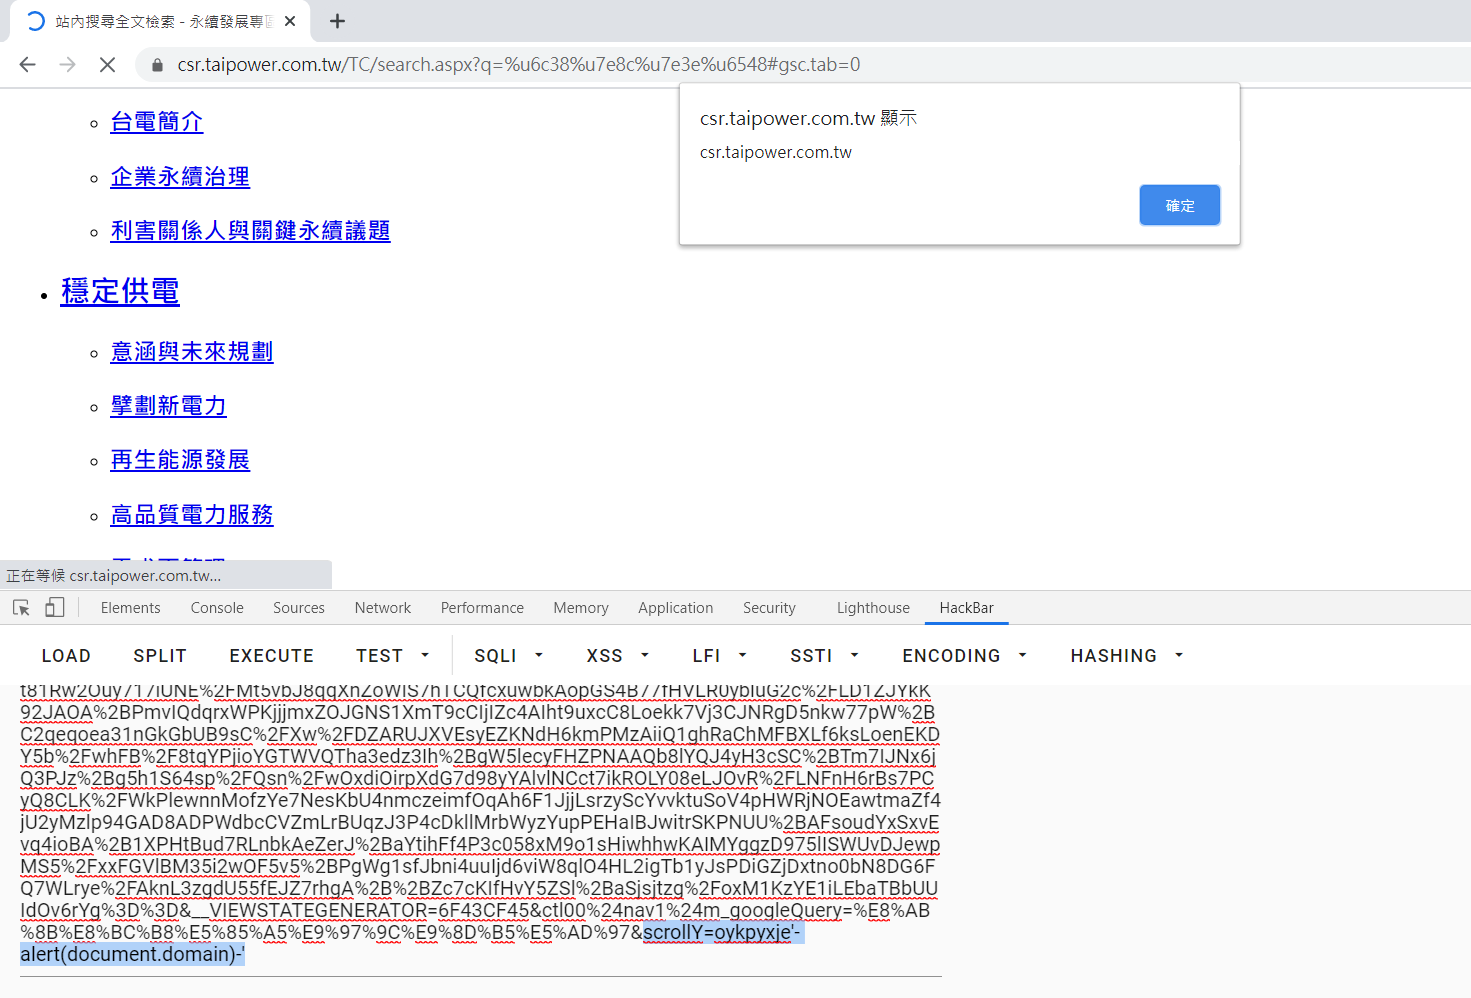Click the browser forward arrow
1471x998 pixels.
(67, 65)
